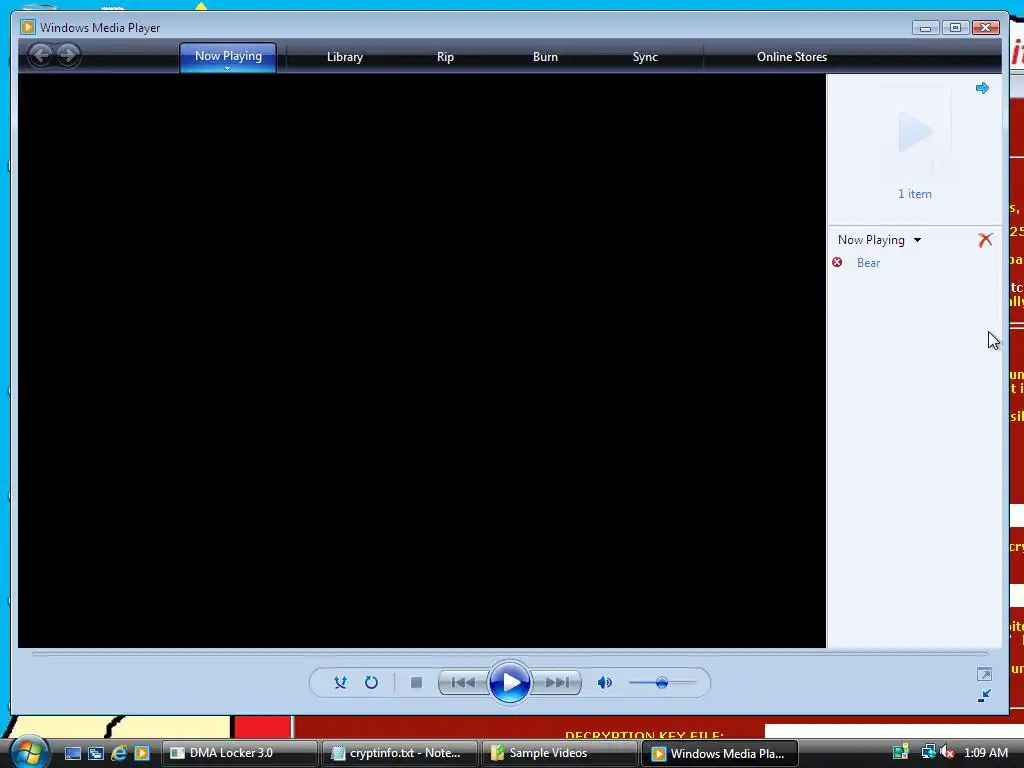
Task: Click the muted volume tray icon
Action: [947, 752]
